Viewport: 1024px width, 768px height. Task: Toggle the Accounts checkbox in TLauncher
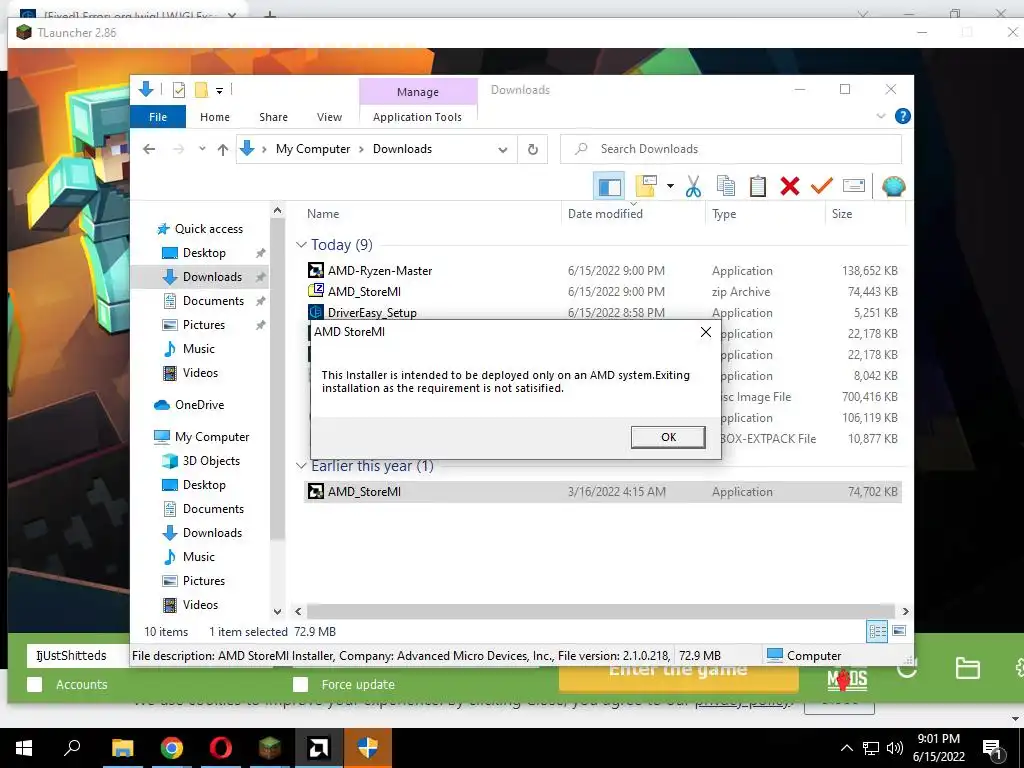click(x=35, y=684)
